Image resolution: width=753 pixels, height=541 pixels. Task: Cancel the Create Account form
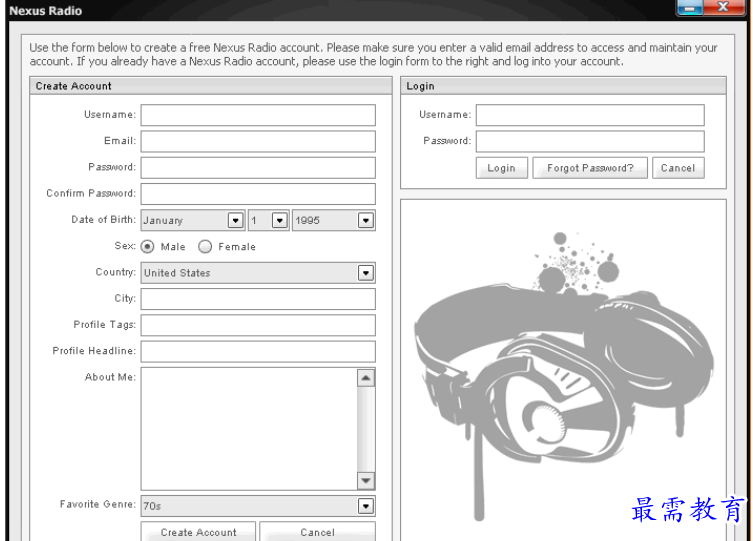(x=317, y=532)
